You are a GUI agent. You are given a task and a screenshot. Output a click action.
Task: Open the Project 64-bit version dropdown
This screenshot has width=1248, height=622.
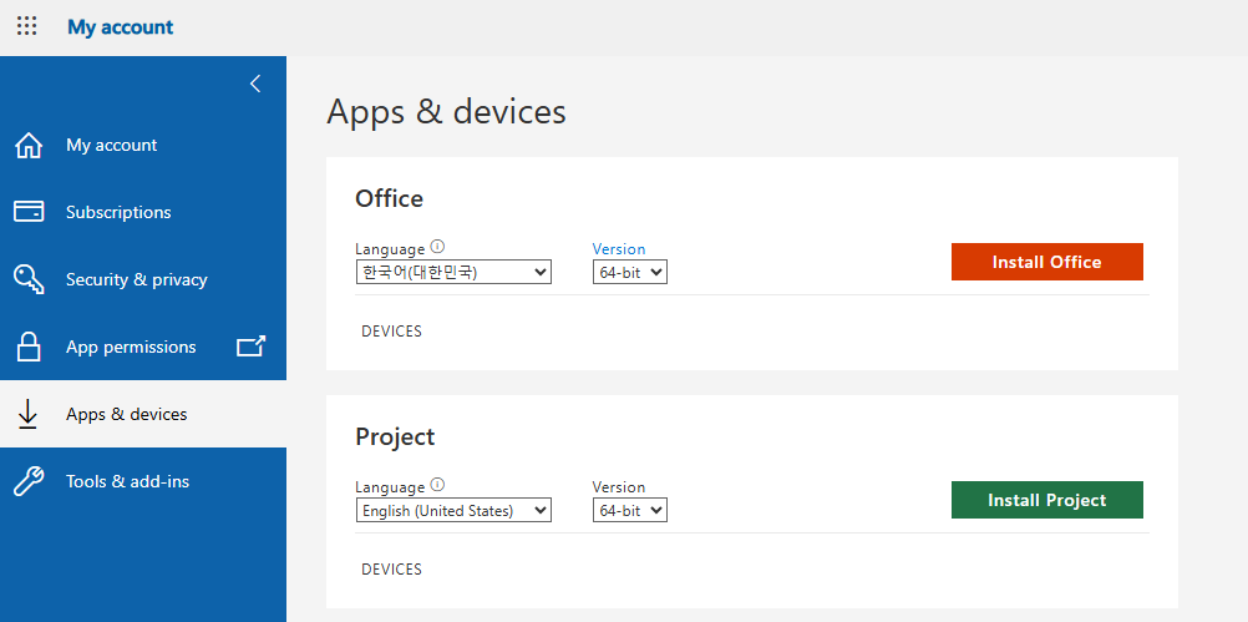630,510
